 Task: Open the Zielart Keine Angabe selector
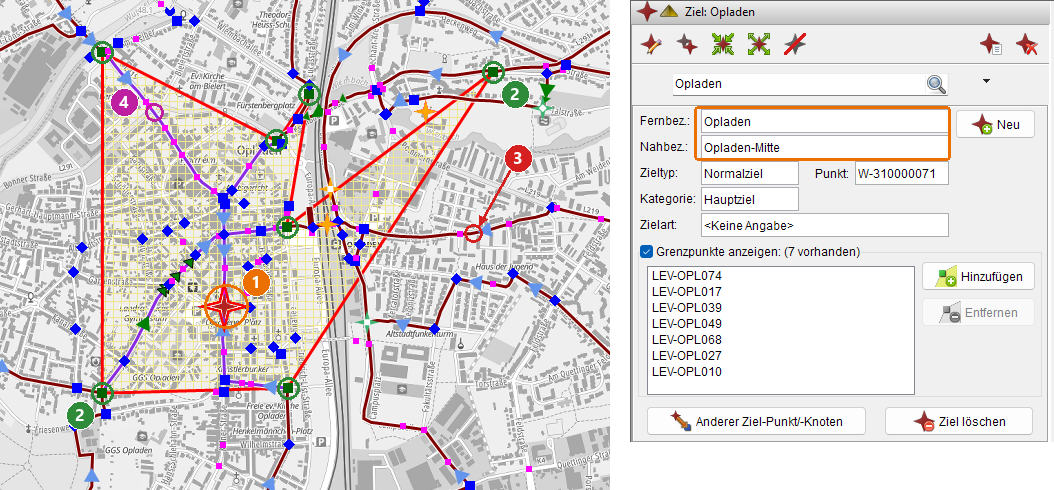tap(824, 225)
